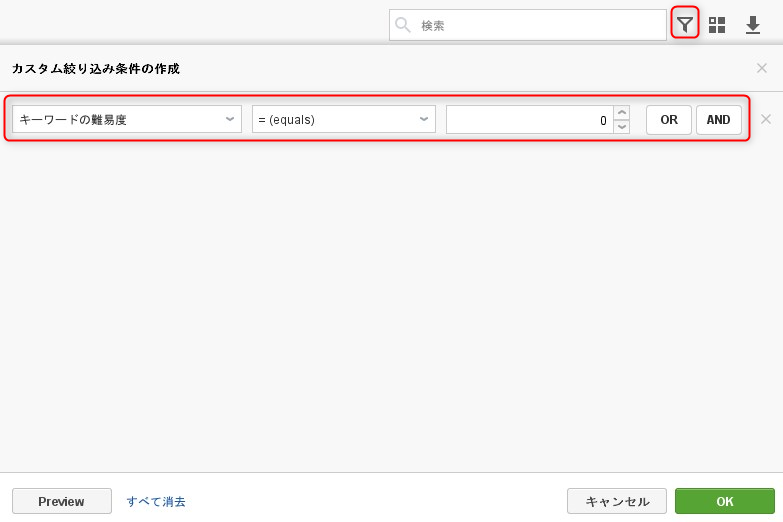Remove the filter condition row

[766, 119]
